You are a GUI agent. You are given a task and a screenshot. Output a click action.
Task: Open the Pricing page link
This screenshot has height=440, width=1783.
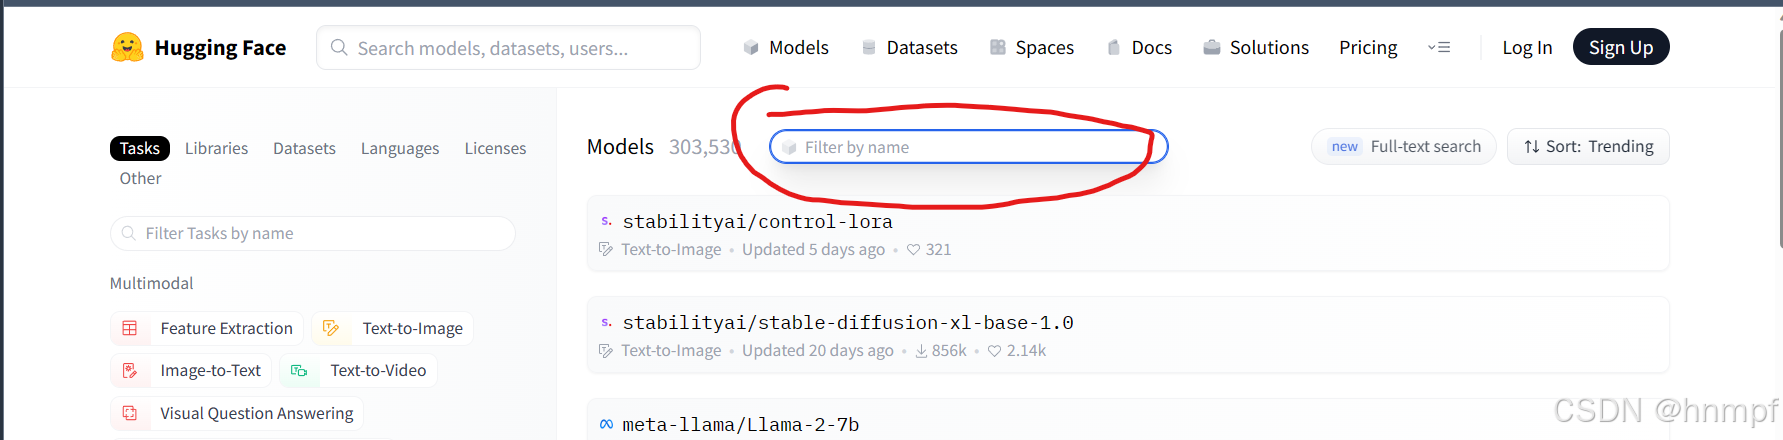click(x=1368, y=47)
